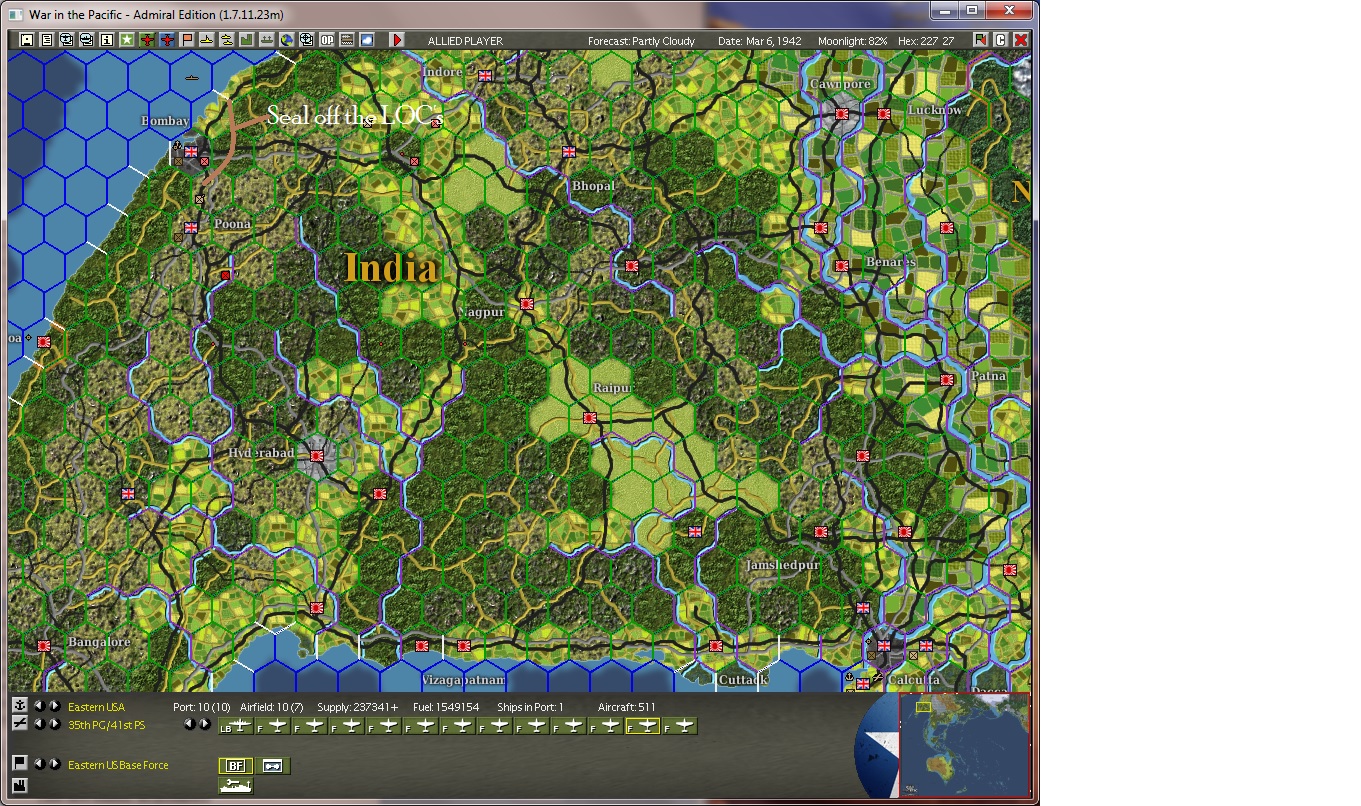The width and height of the screenshot is (1361, 806).
Task: Click the green and red flag icon top right
Action: 981,40
